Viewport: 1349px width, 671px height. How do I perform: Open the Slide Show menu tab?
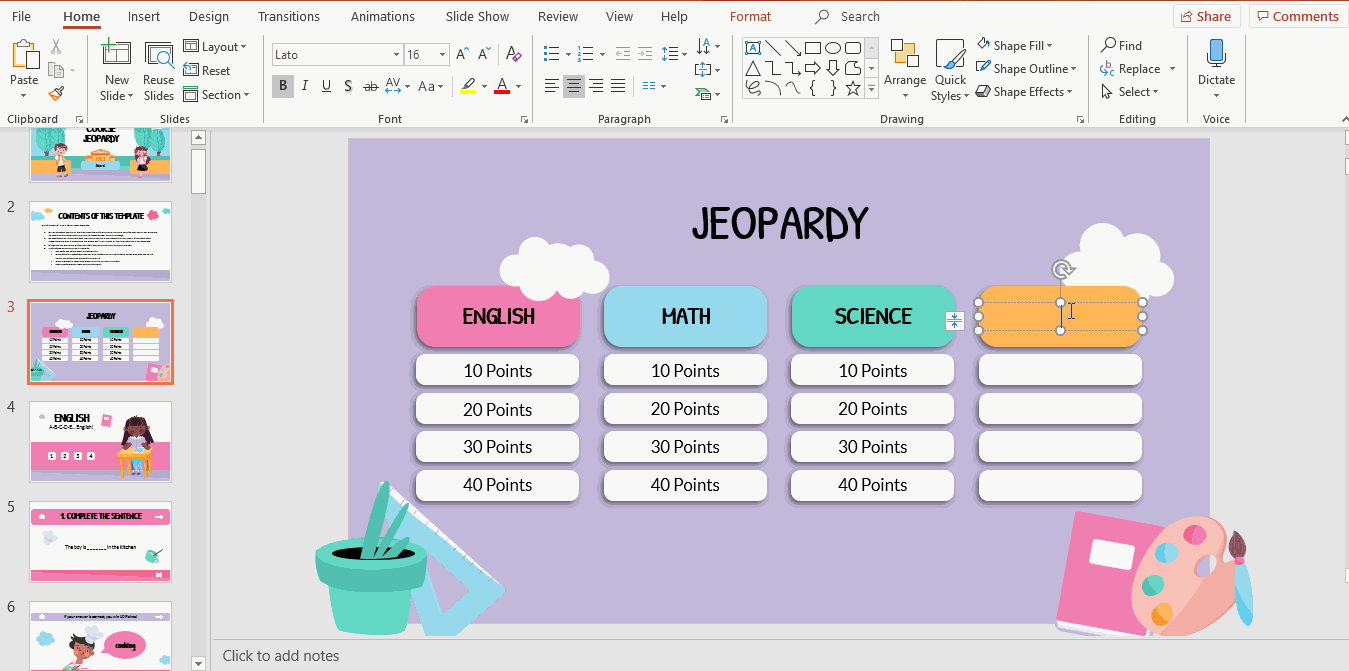[477, 16]
